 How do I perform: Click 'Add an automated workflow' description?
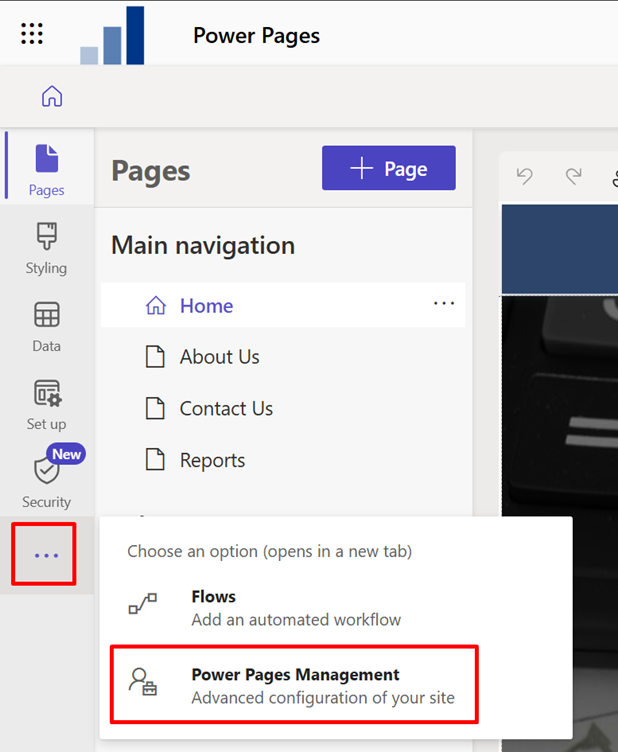296,620
